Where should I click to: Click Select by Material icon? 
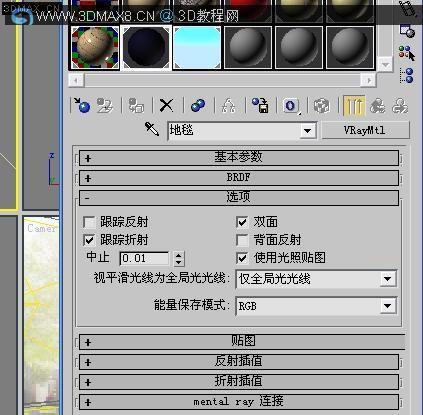pyautogui.click(x=407, y=53)
